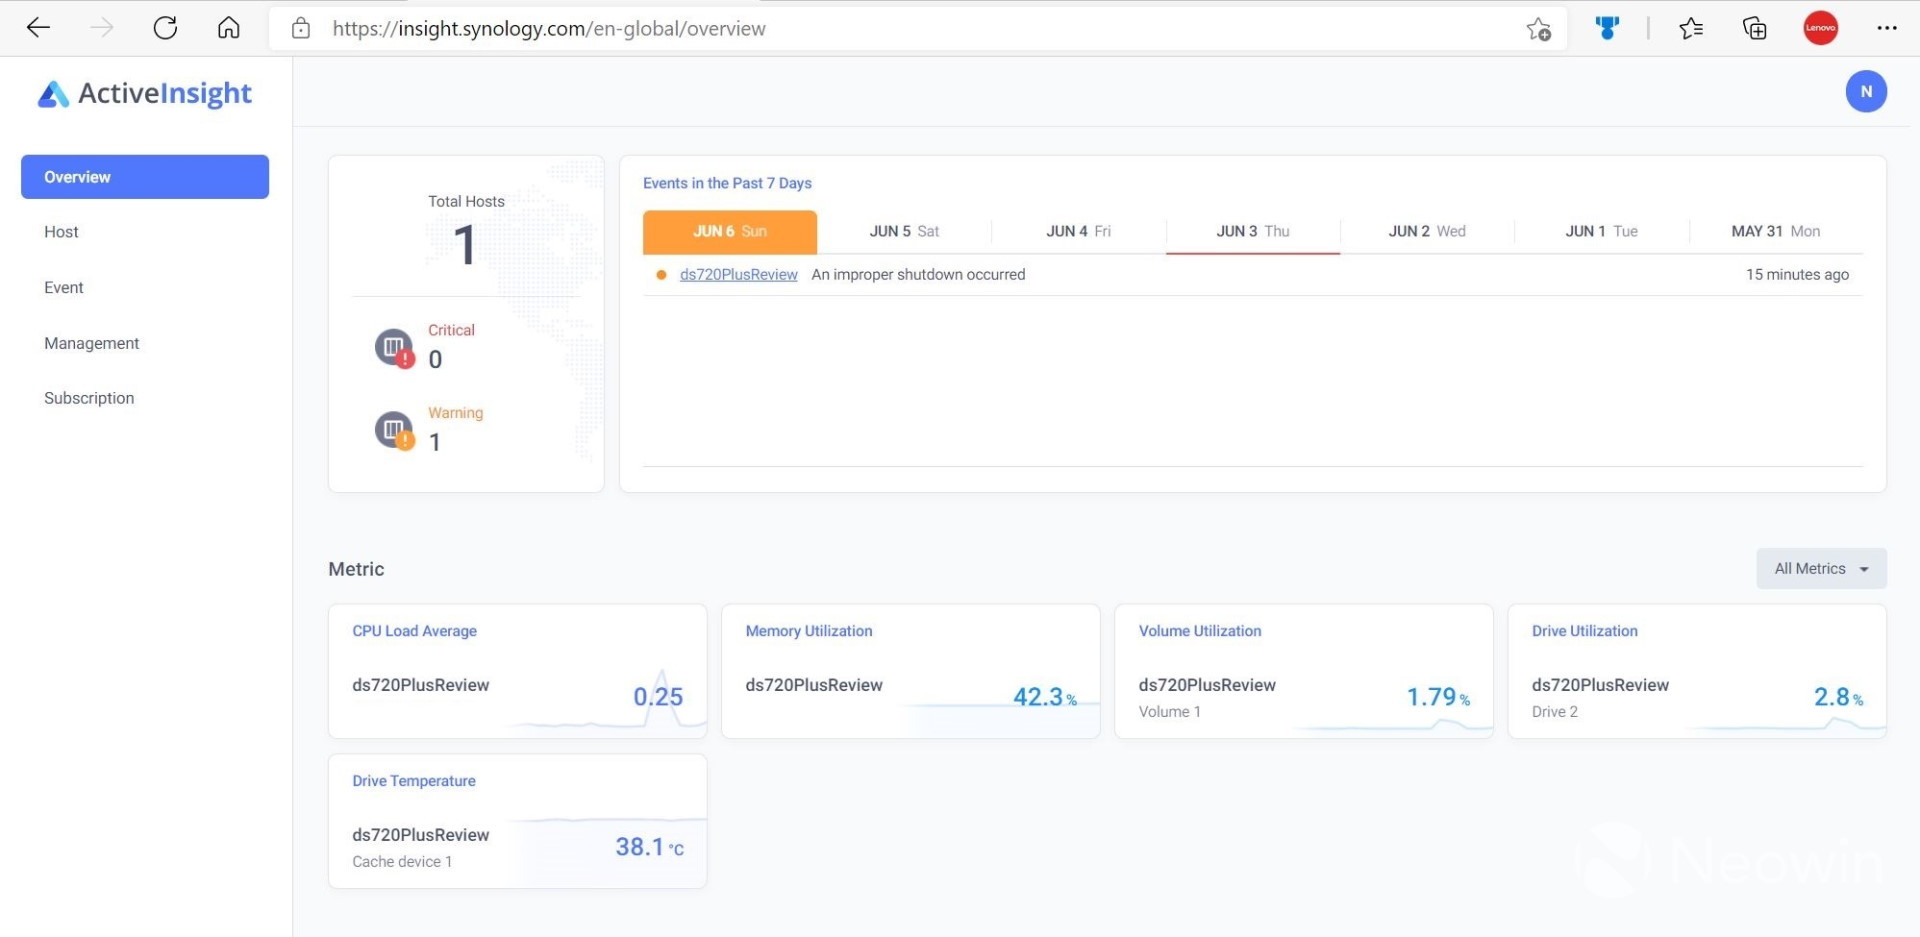Switch to the MAY 31 Mon tab
1920x937 pixels.
1774,231
